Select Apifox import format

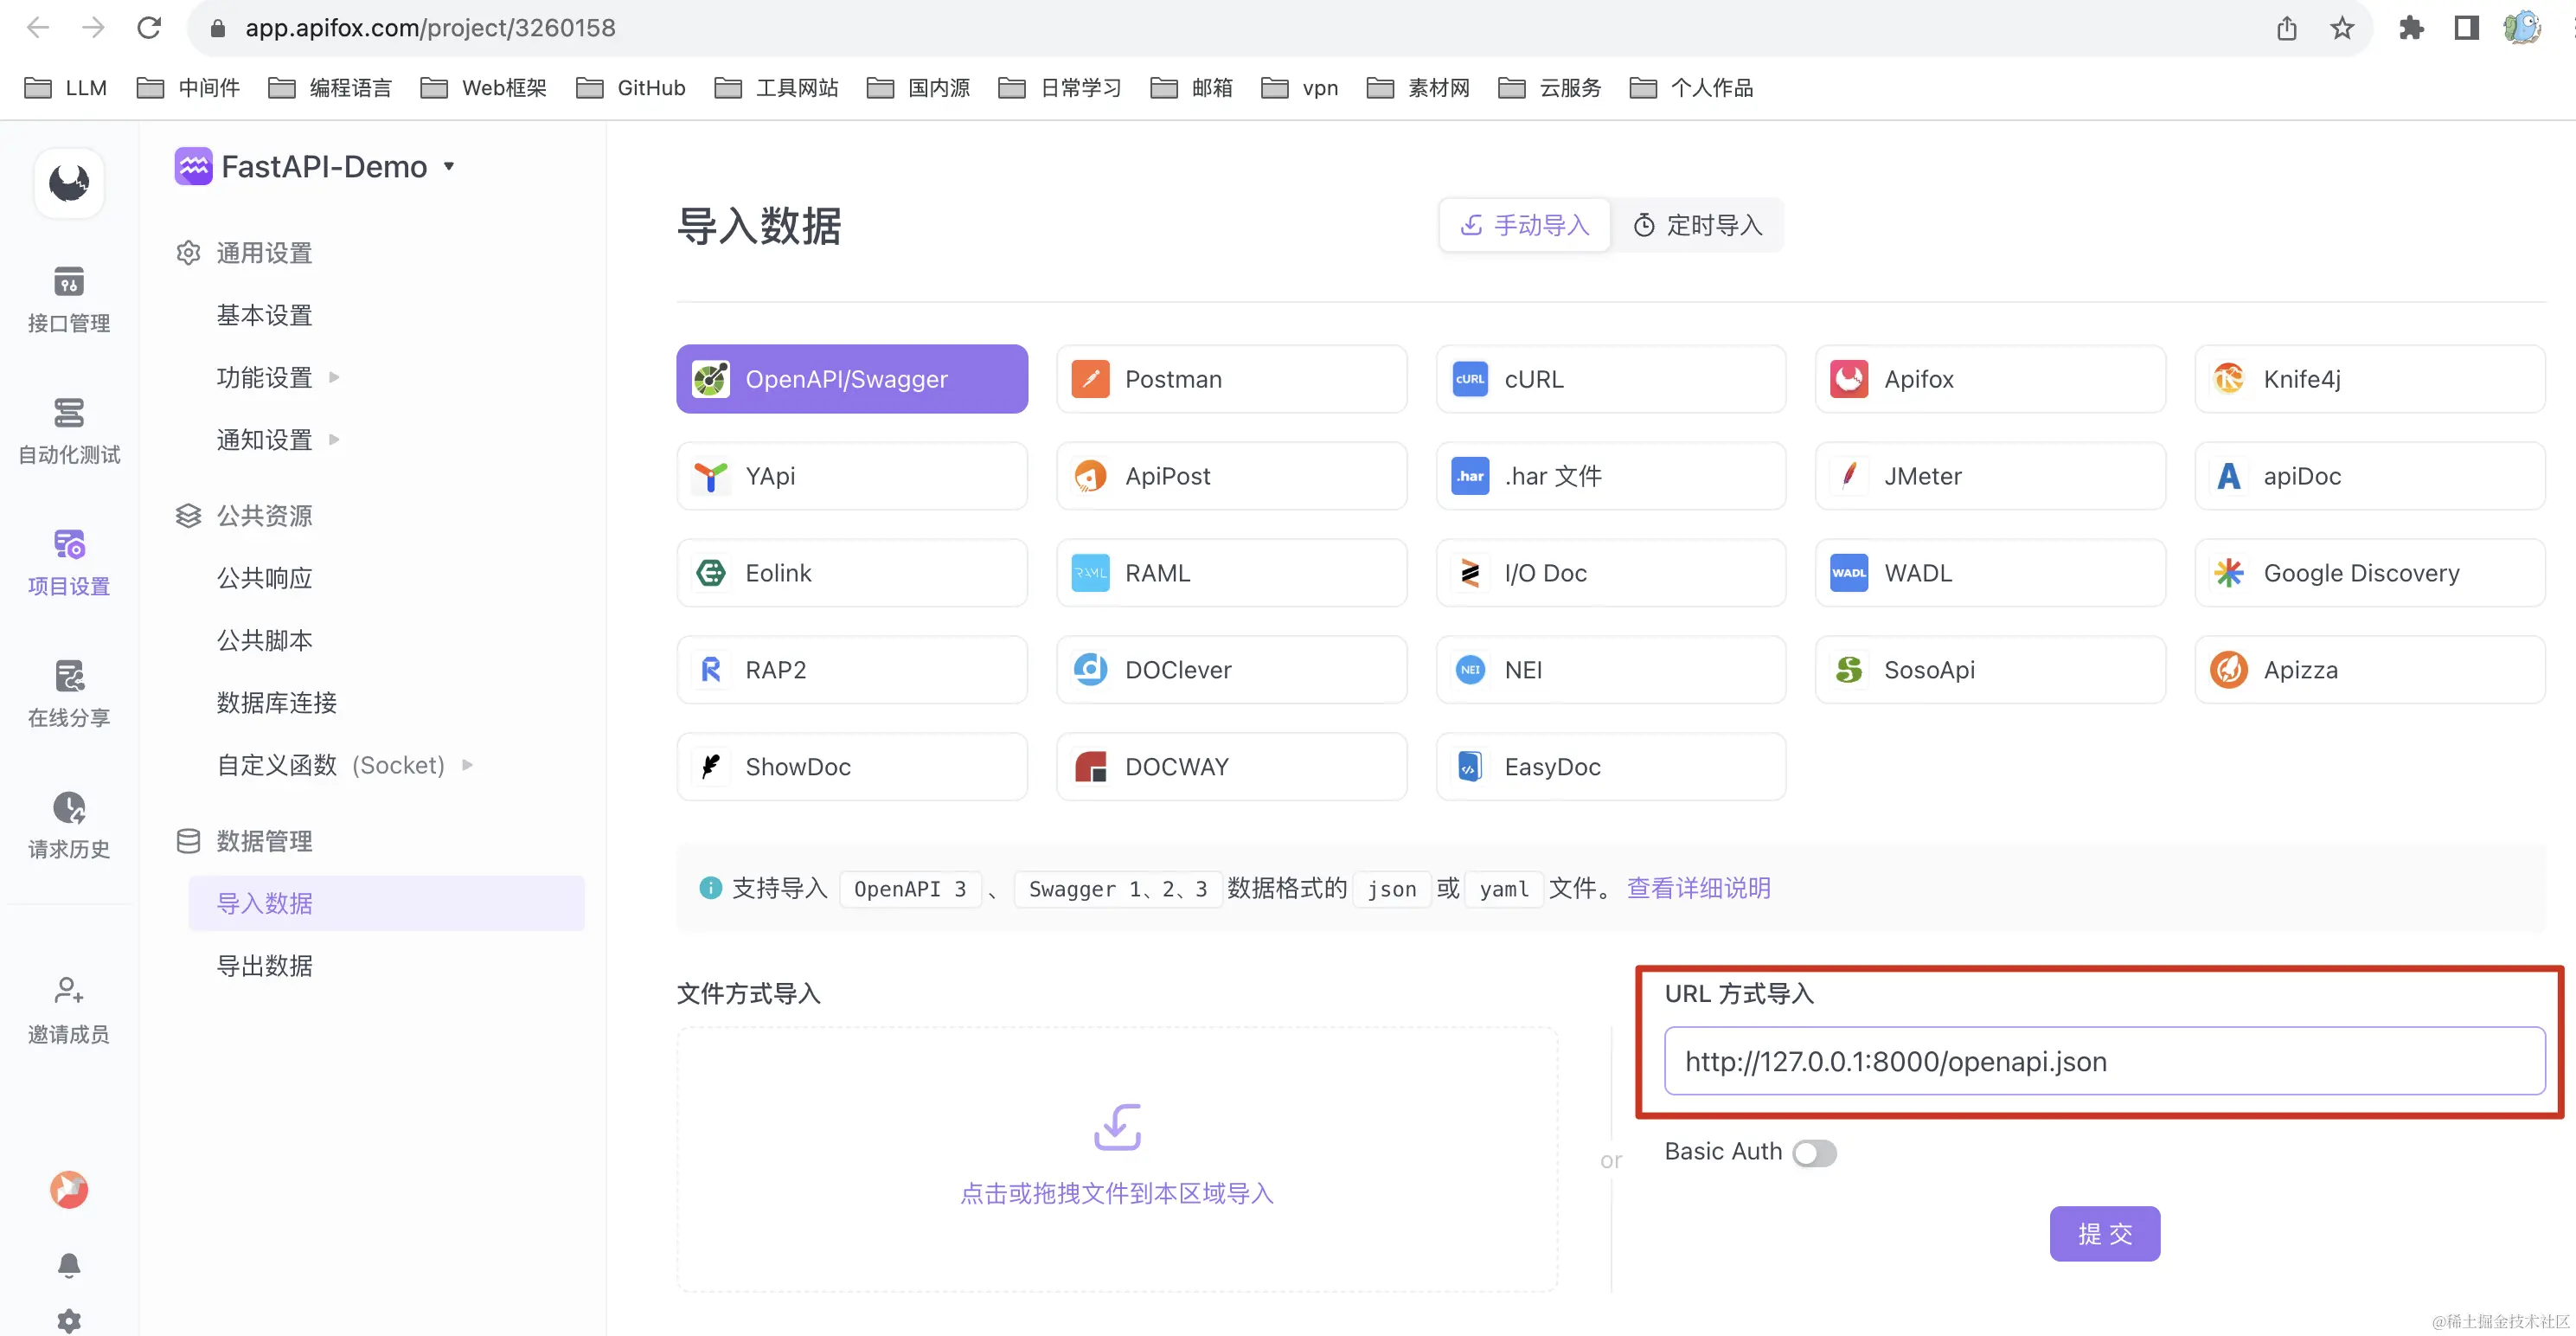click(x=1990, y=379)
